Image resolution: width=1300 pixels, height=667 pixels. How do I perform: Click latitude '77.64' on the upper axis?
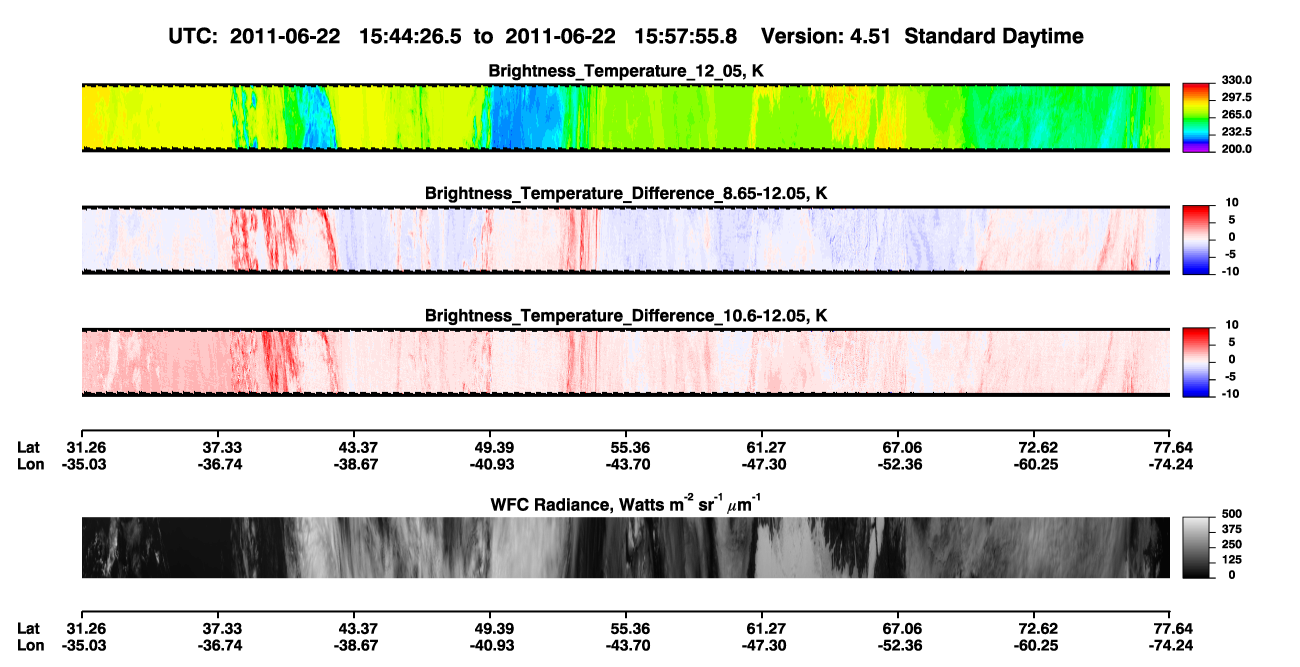click(x=1171, y=447)
